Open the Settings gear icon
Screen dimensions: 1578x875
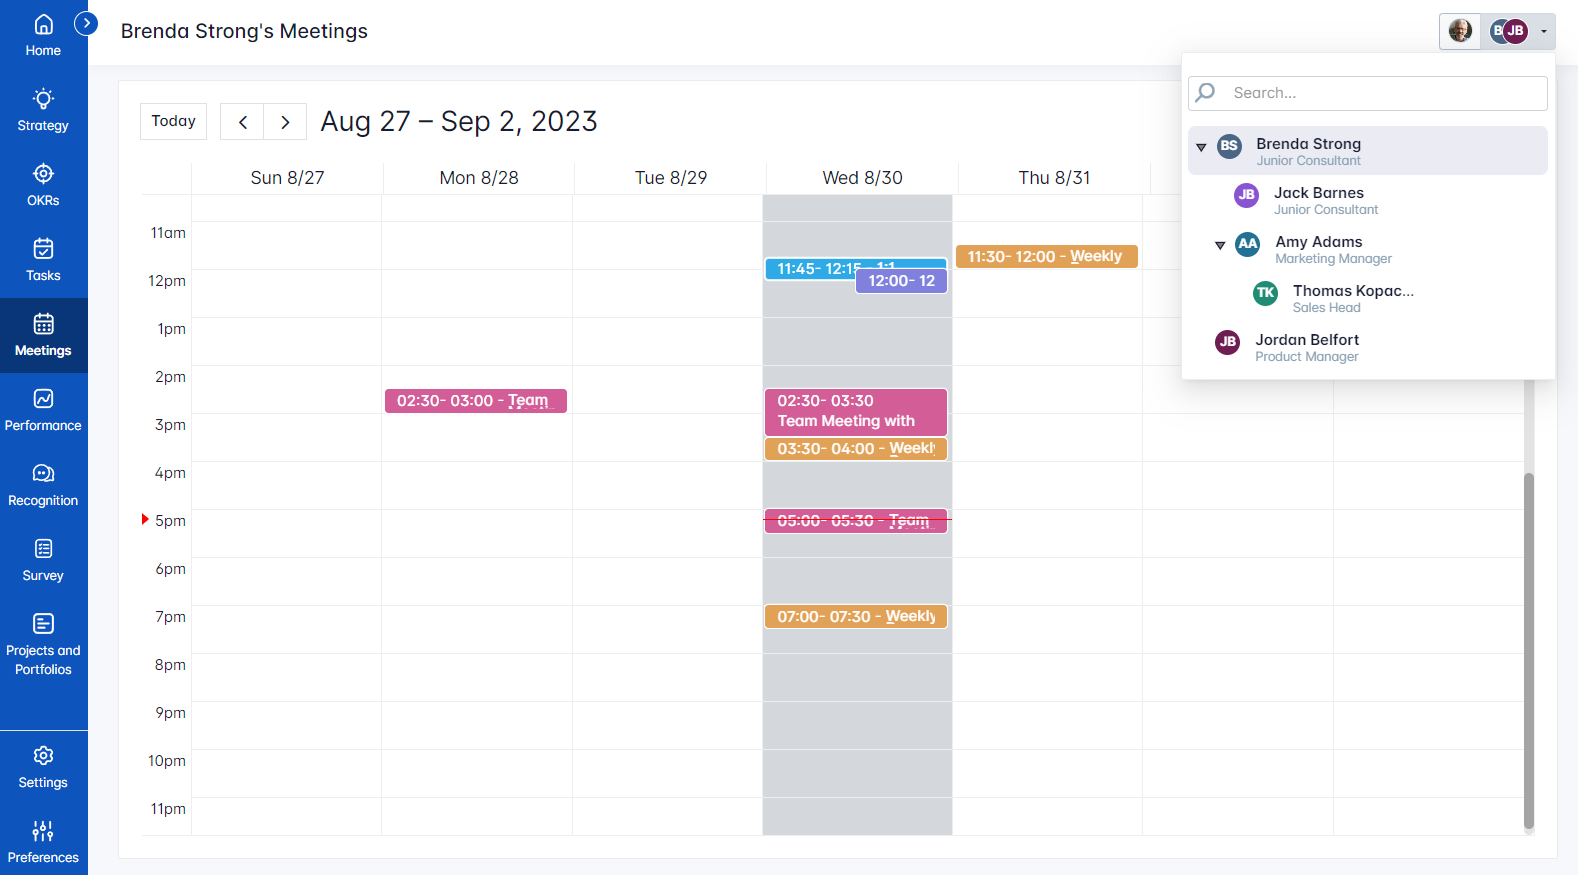43,756
